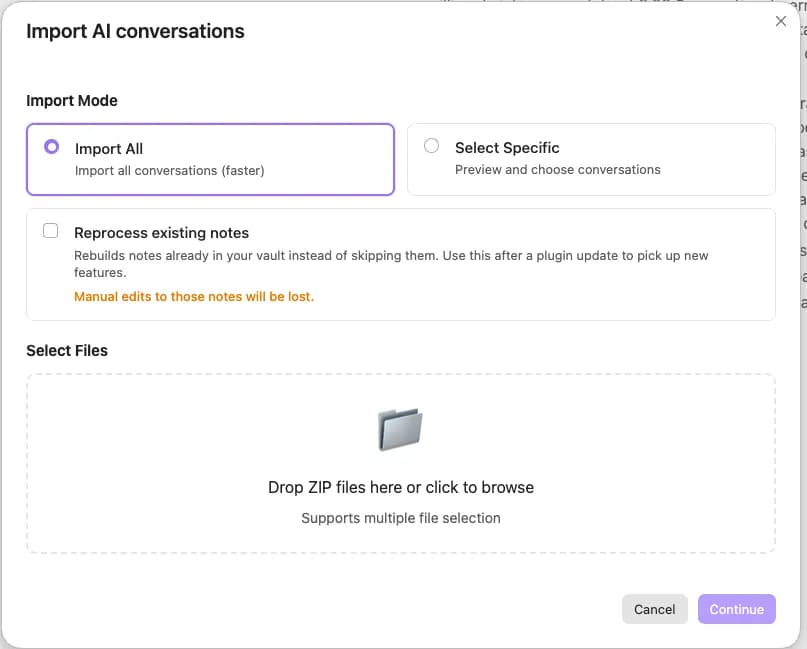807x649 pixels.
Task: Click the 'Select Files' heading
Action: tap(67, 350)
